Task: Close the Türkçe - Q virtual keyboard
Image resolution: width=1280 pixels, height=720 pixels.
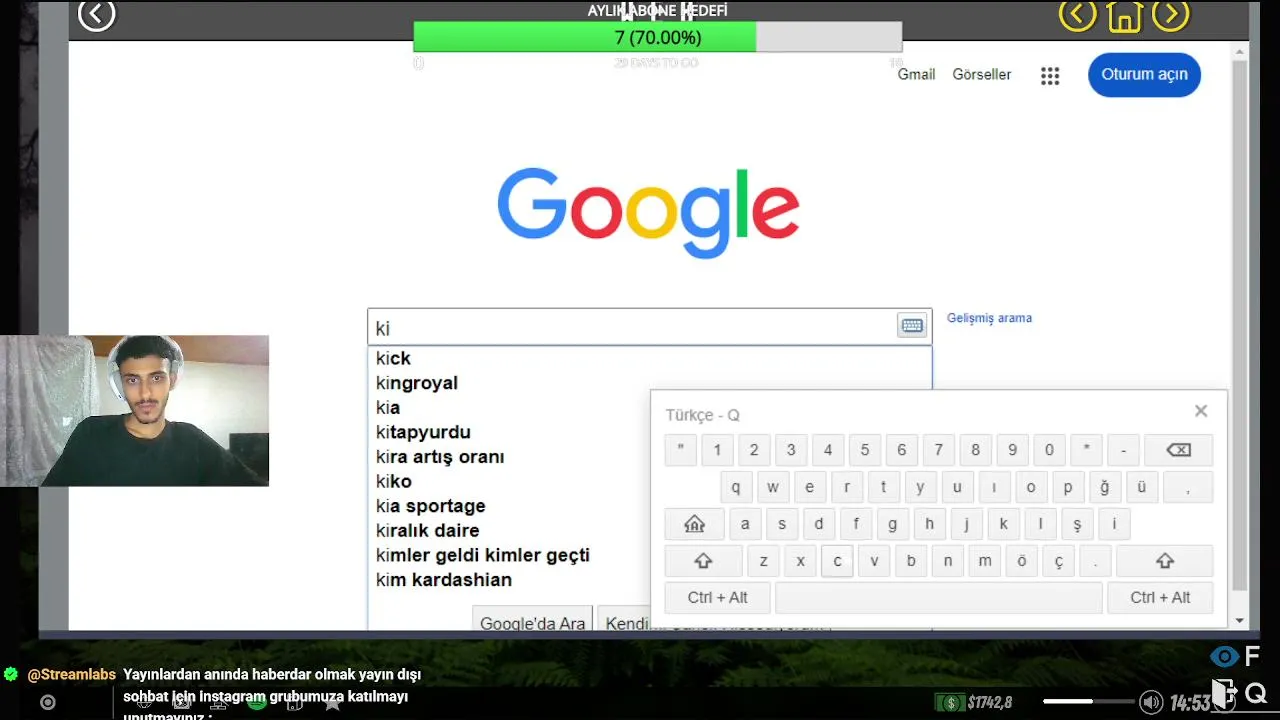Action: tap(1201, 411)
